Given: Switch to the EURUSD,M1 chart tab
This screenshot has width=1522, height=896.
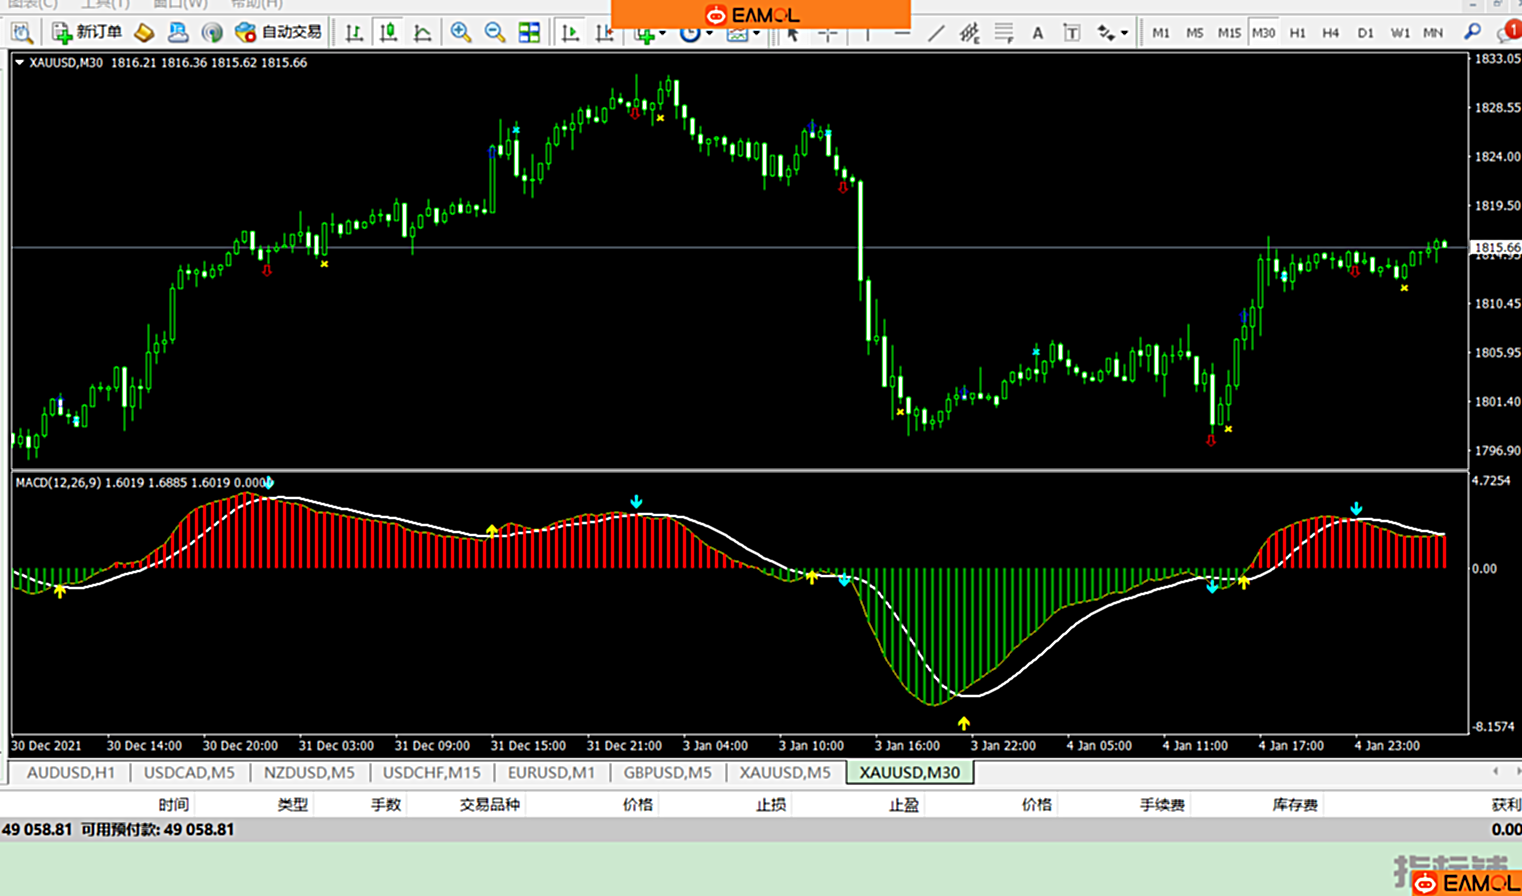Looking at the screenshot, I should pyautogui.click(x=551, y=772).
